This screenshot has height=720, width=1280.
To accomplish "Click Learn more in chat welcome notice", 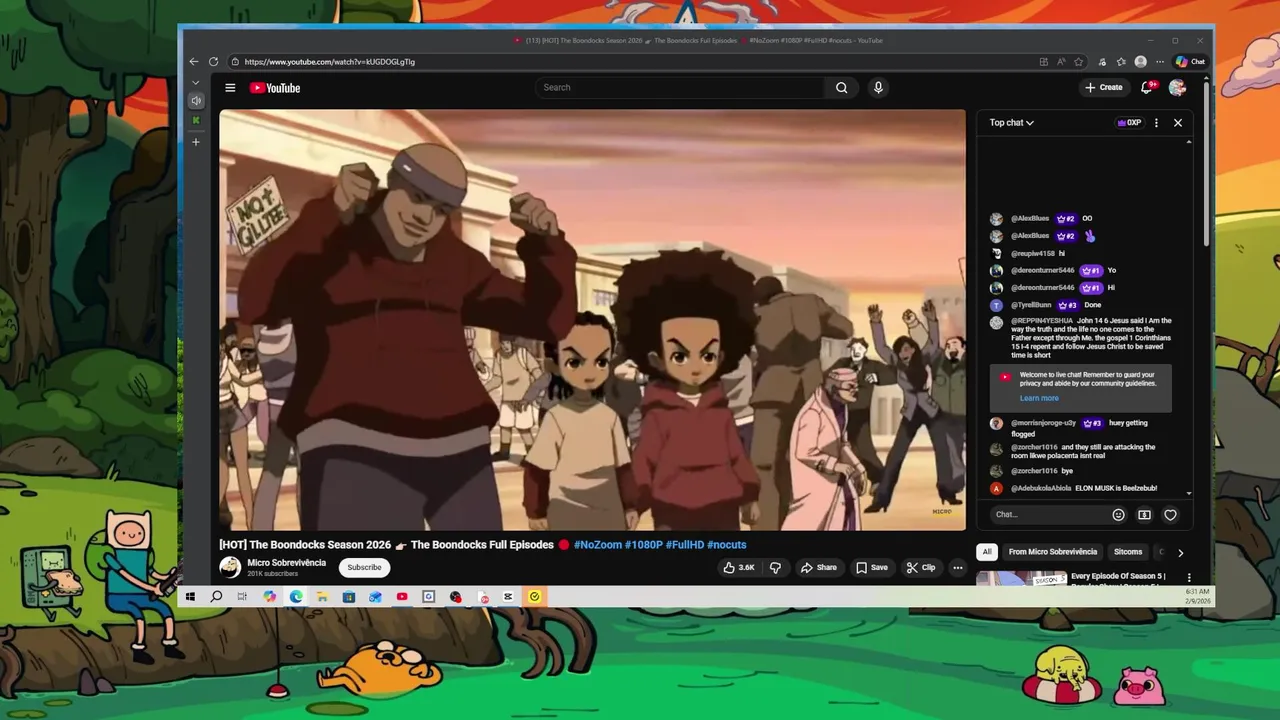I will (1039, 398).
